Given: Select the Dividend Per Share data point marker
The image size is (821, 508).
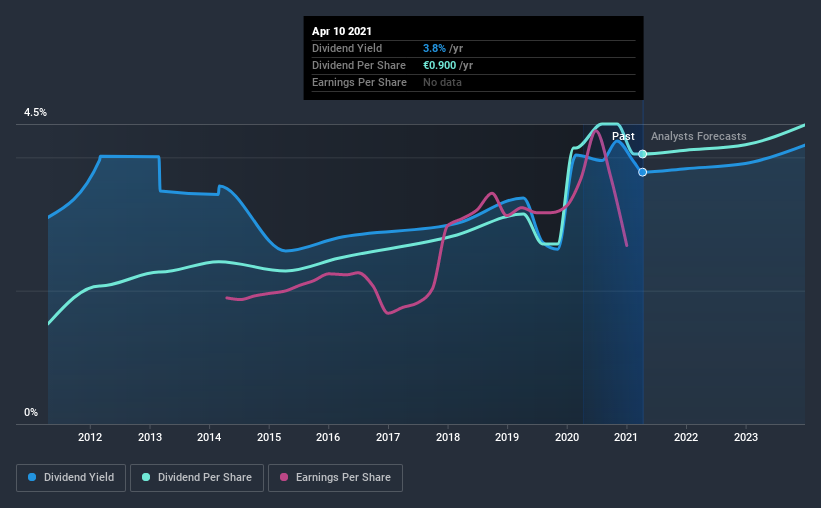Looking at the screenshot, I should (x=642, y=154).
